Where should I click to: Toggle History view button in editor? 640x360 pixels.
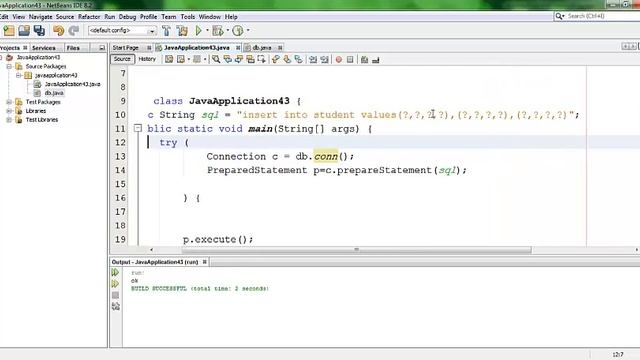click(x=147, y=59)
